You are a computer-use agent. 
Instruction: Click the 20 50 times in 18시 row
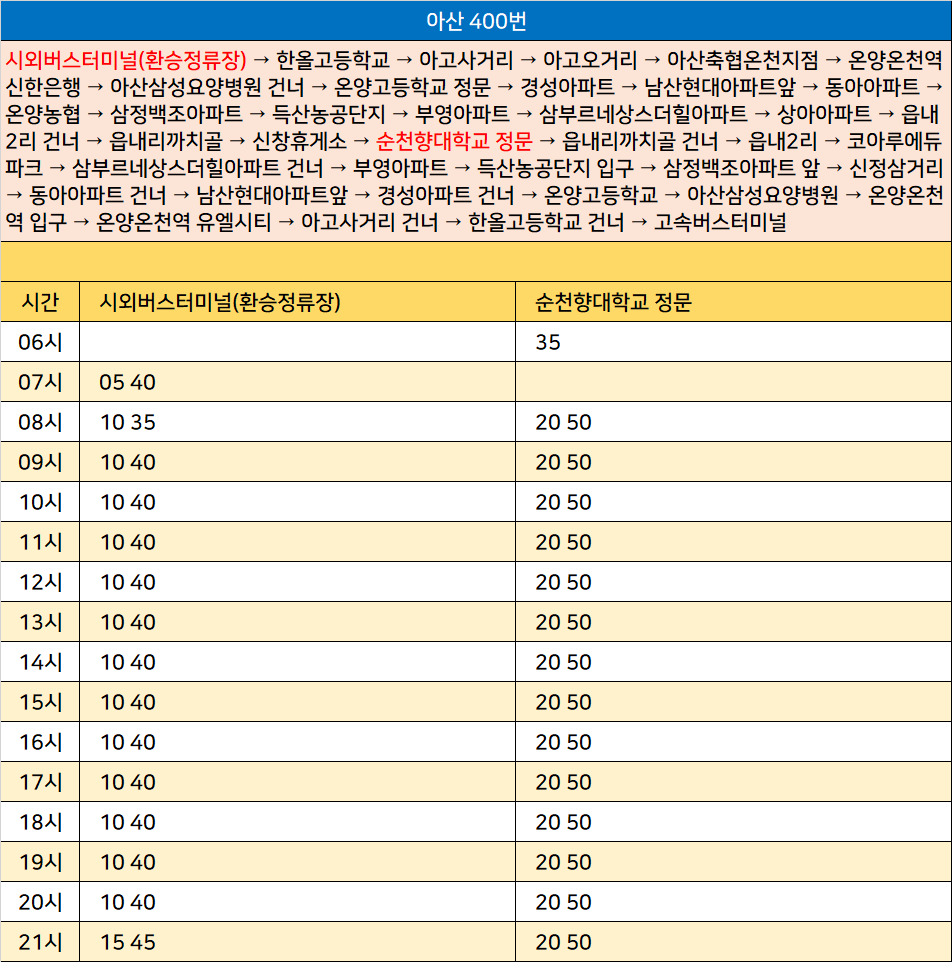pos(563,822)
